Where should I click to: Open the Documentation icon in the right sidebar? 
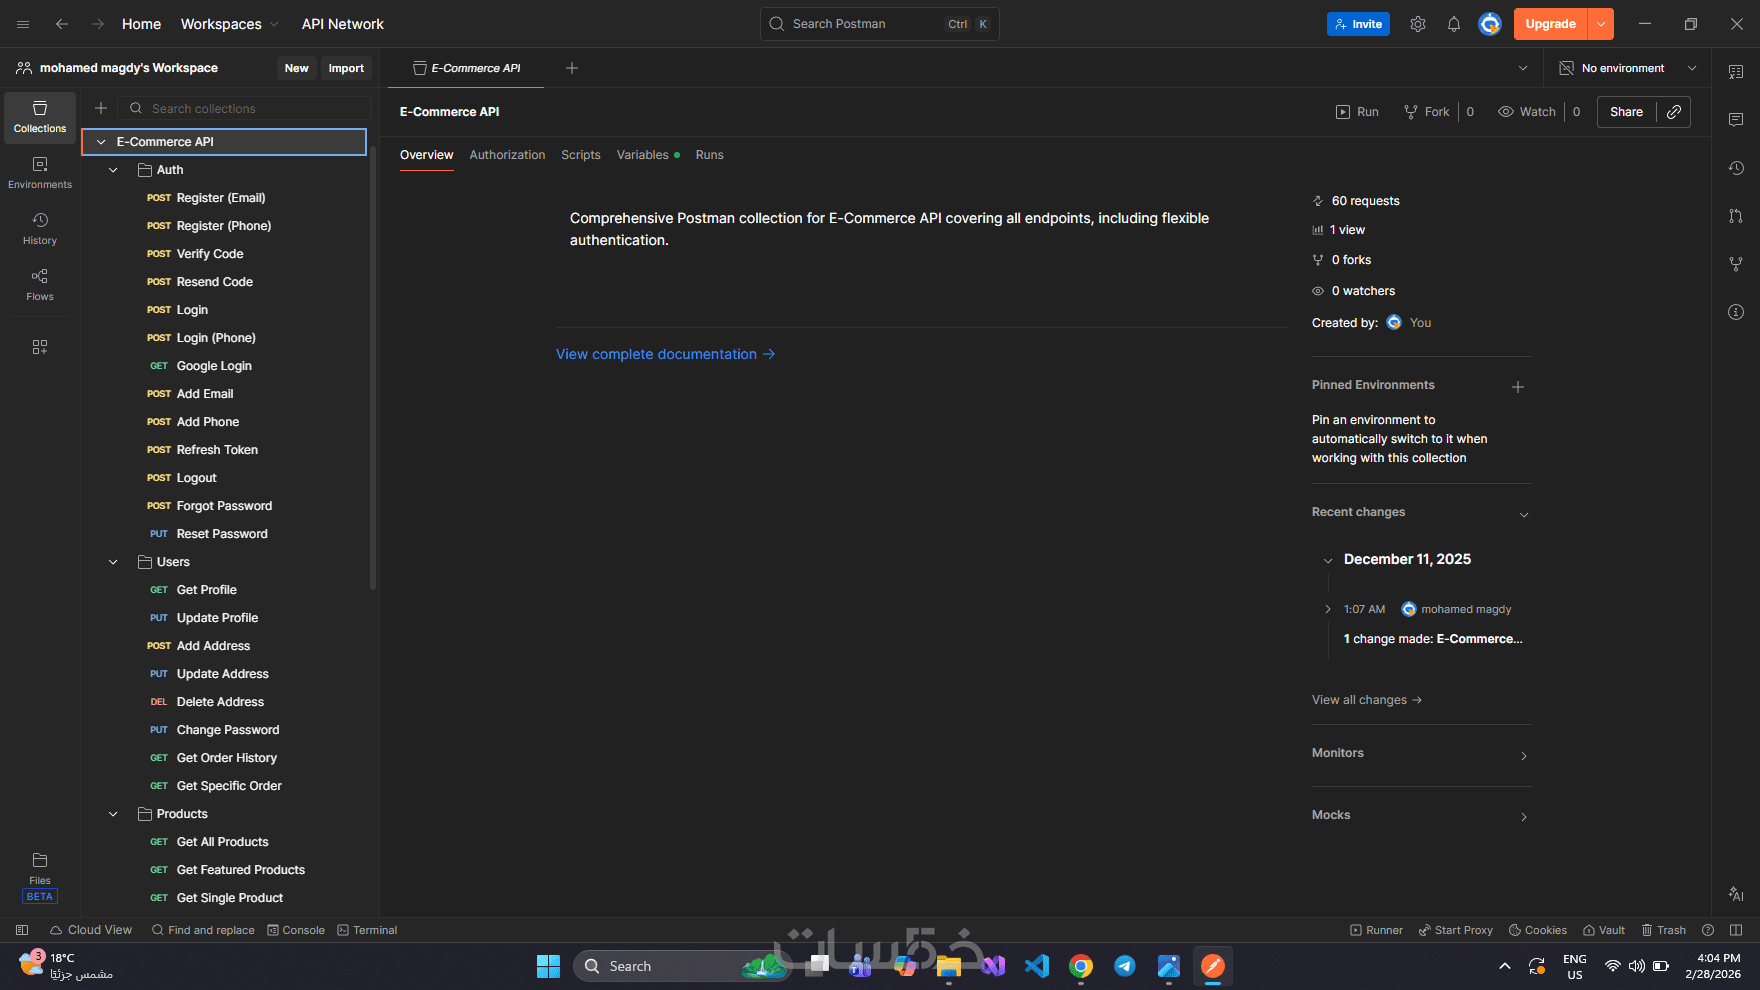point(1736,72)
